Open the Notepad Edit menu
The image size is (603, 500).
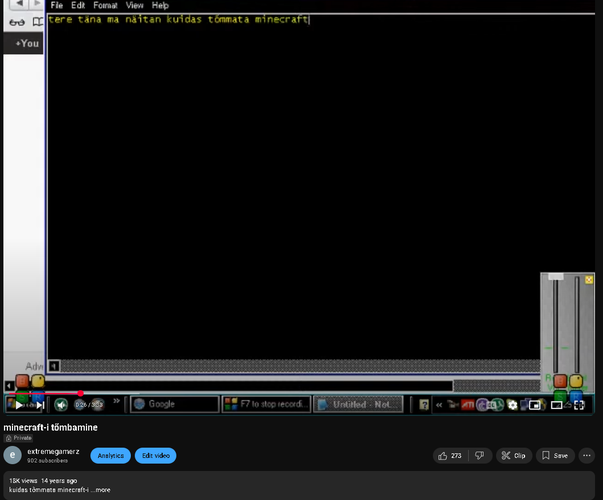click(x=78, y=5)
